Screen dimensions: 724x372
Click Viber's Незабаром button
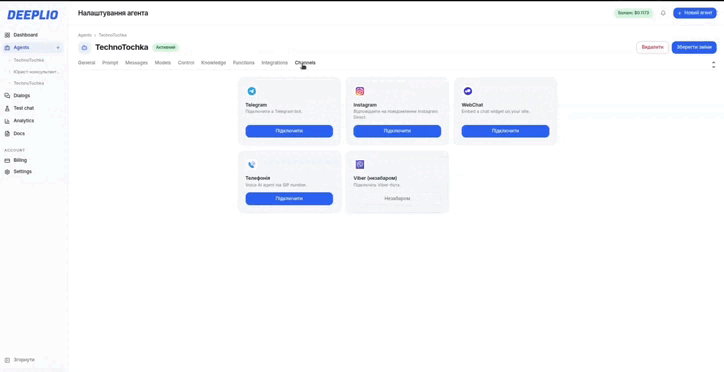[x=397, y=198]
